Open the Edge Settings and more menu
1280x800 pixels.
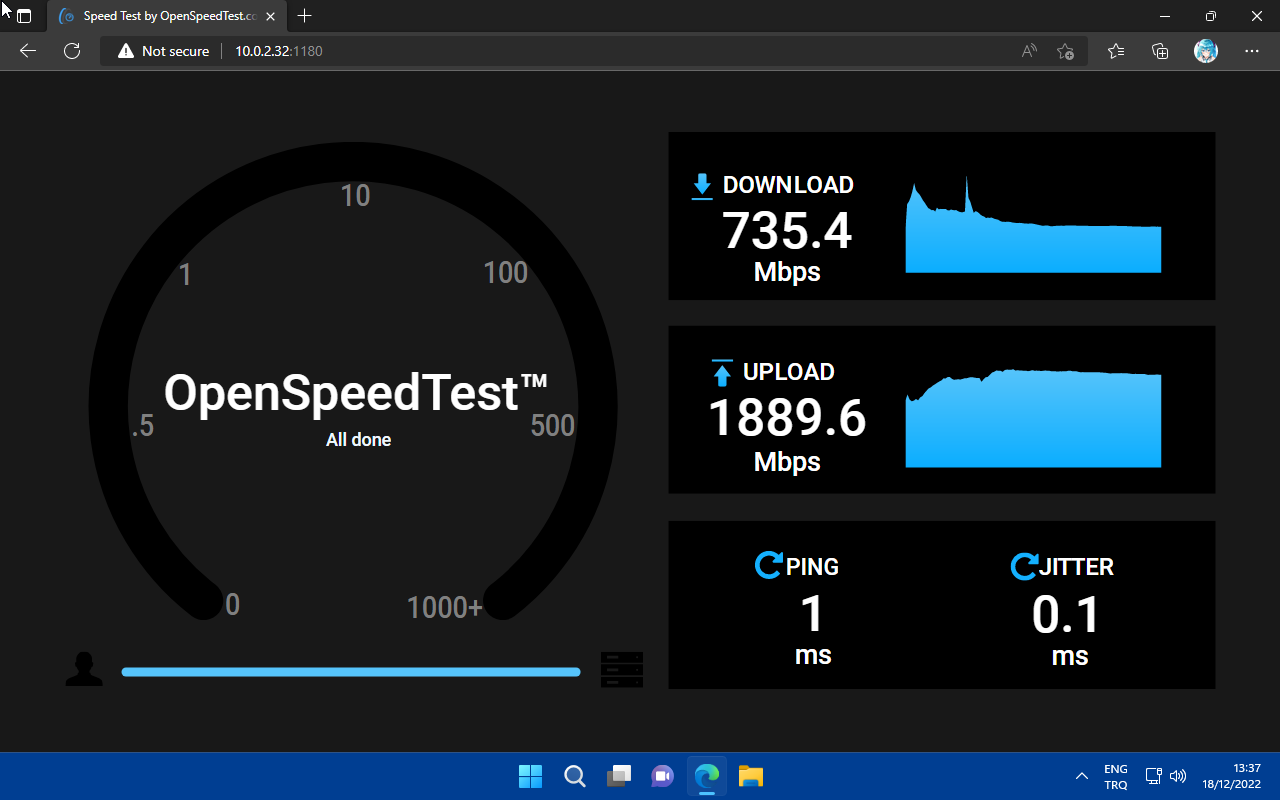coord(1252,51)
